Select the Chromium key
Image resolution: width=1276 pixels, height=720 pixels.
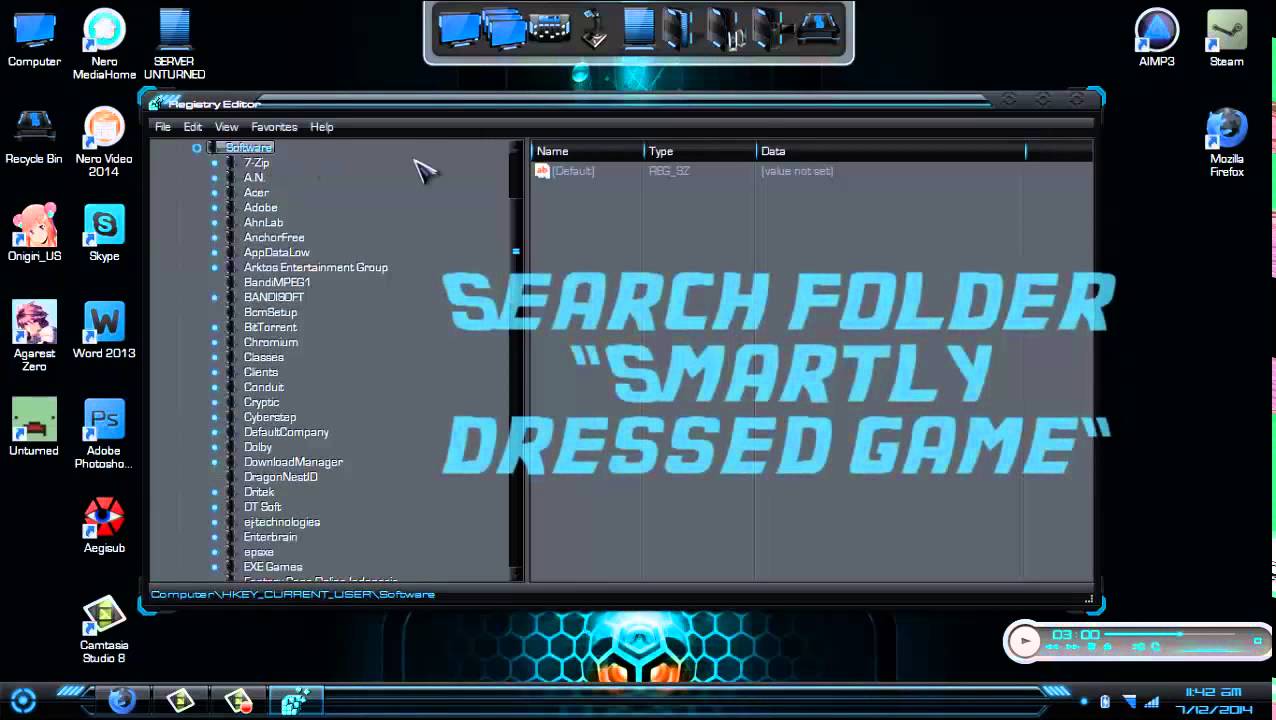pyautogui.click(x=270, y=343)
